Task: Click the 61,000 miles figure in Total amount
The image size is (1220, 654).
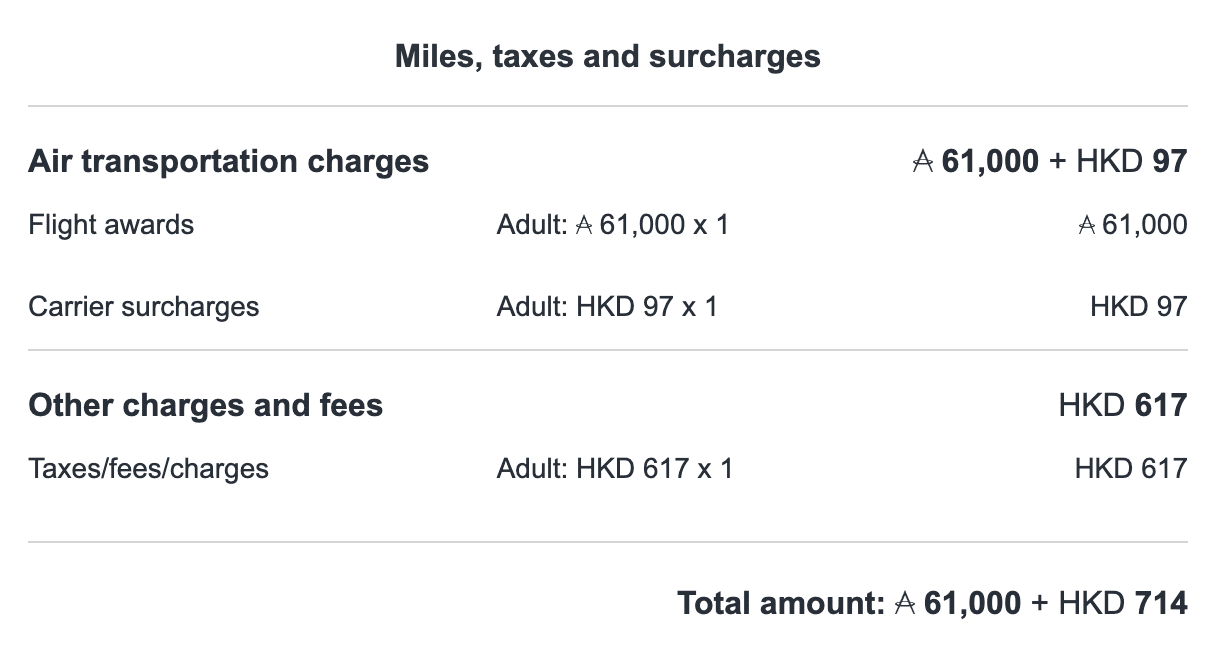Action: tap(973, 604)
